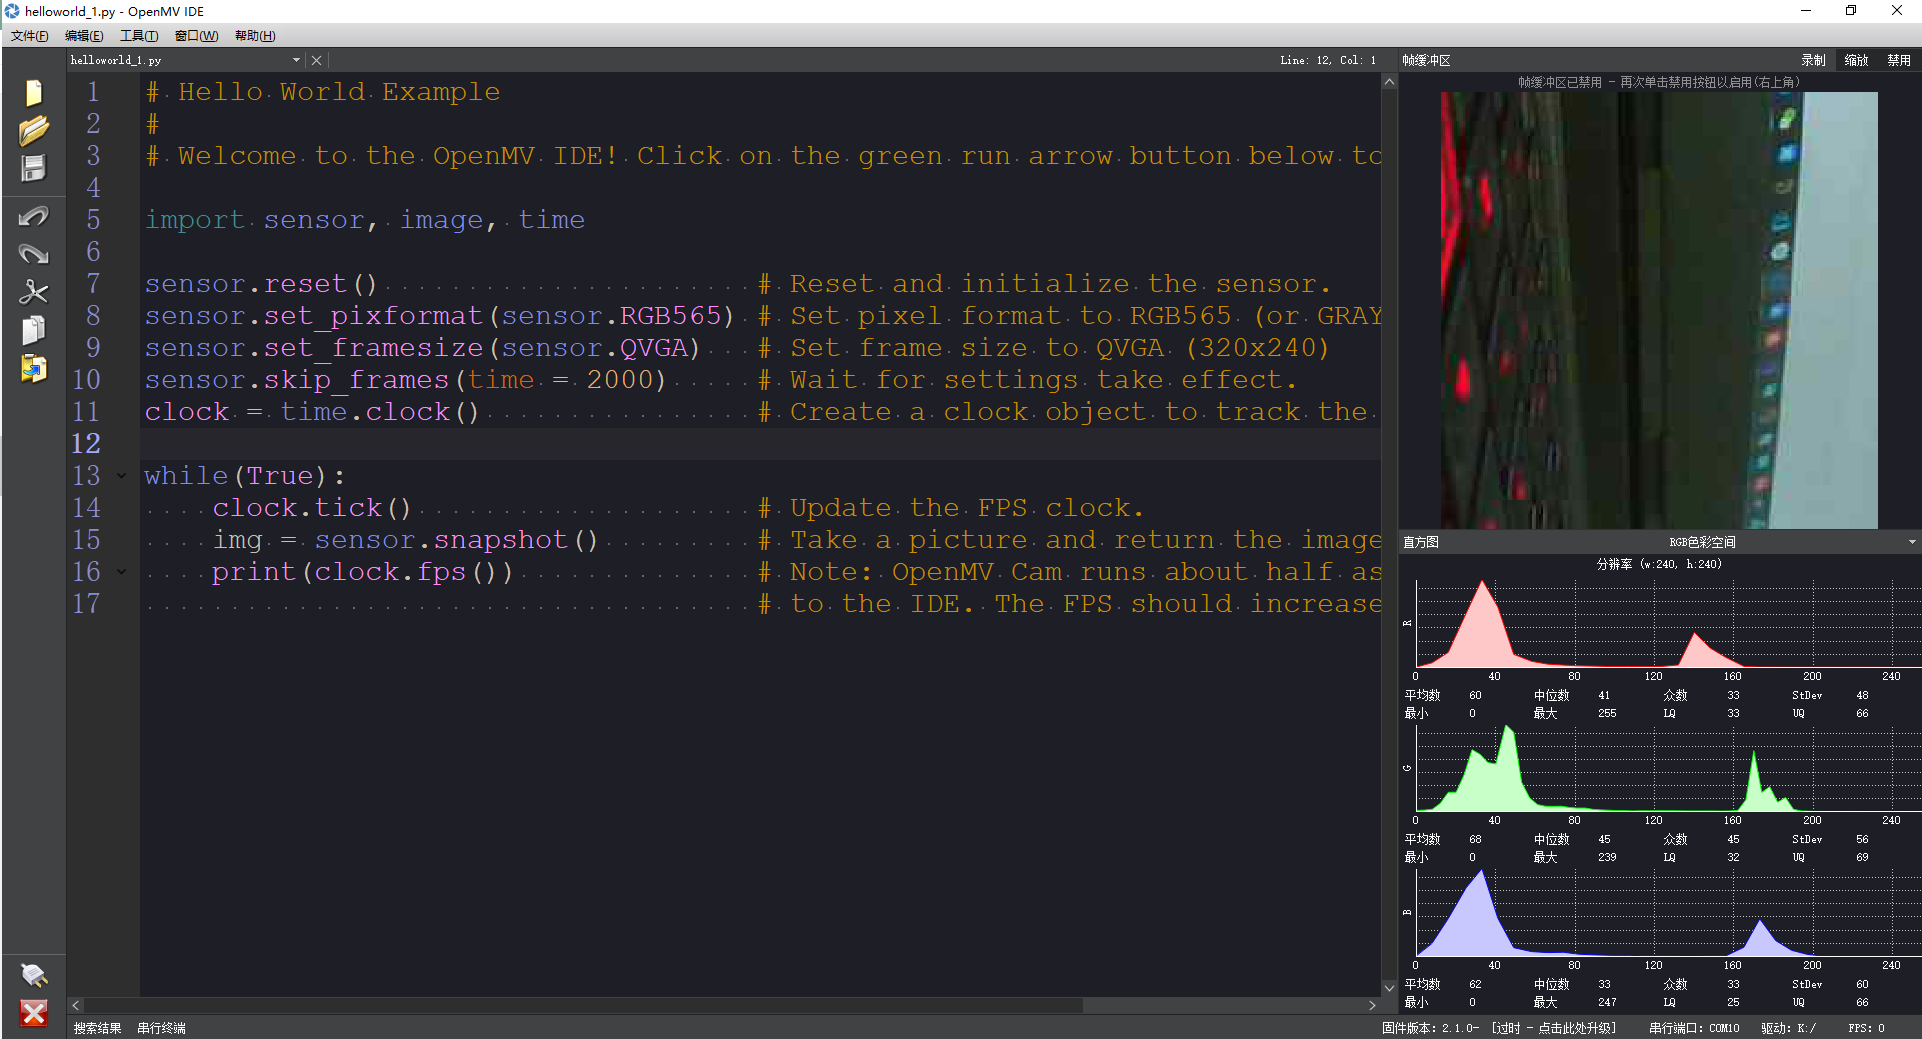Copy text with the copy icon

coord(34,330)
